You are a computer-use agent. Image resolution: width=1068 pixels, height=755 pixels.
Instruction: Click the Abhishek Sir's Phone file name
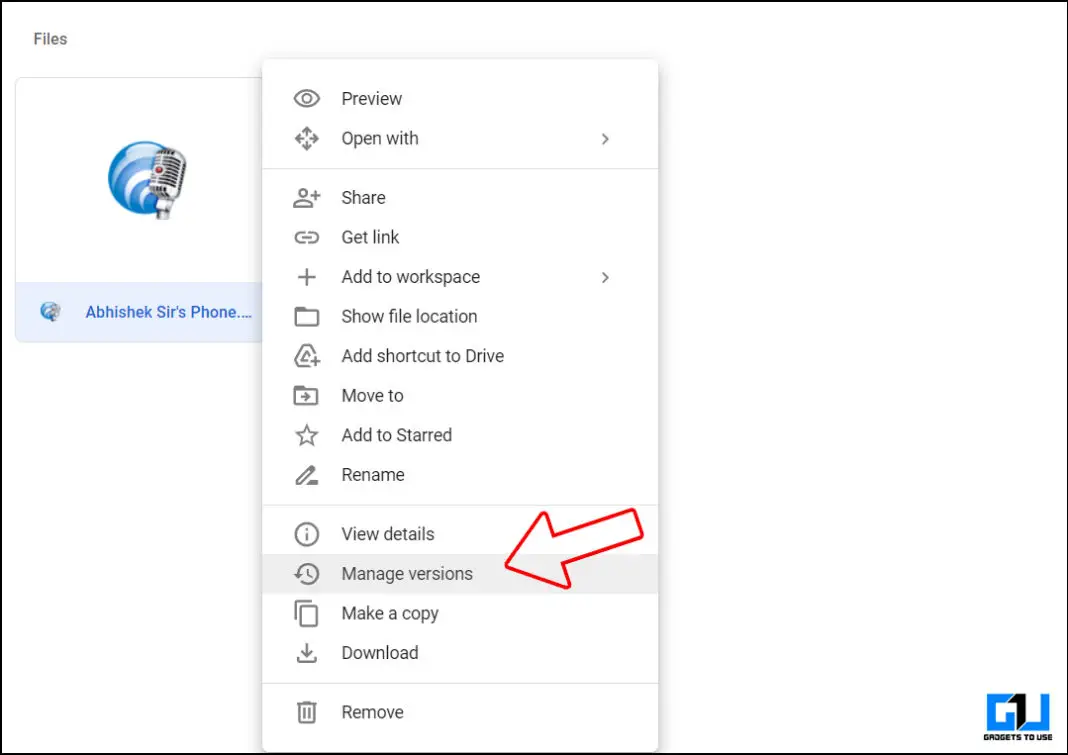pos(168,312)
